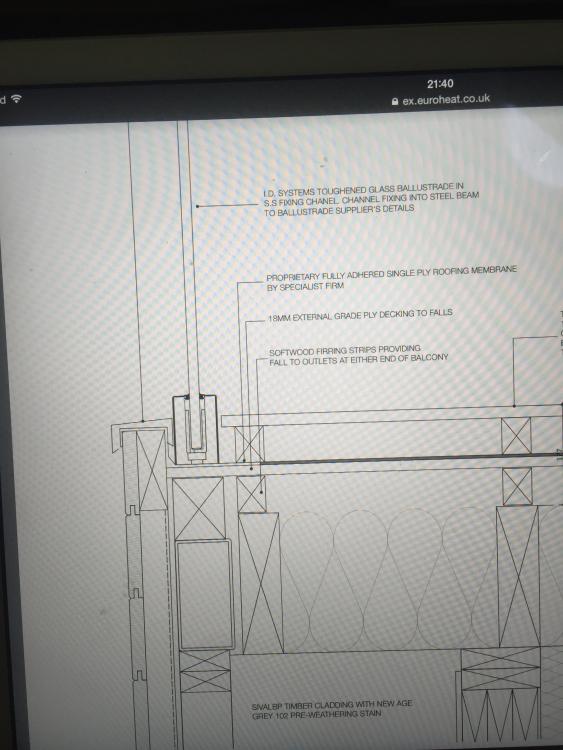This screenshot has height=750, width=563.
Task: Tap the single ply roofing membrane note
Action: [391, 278]
